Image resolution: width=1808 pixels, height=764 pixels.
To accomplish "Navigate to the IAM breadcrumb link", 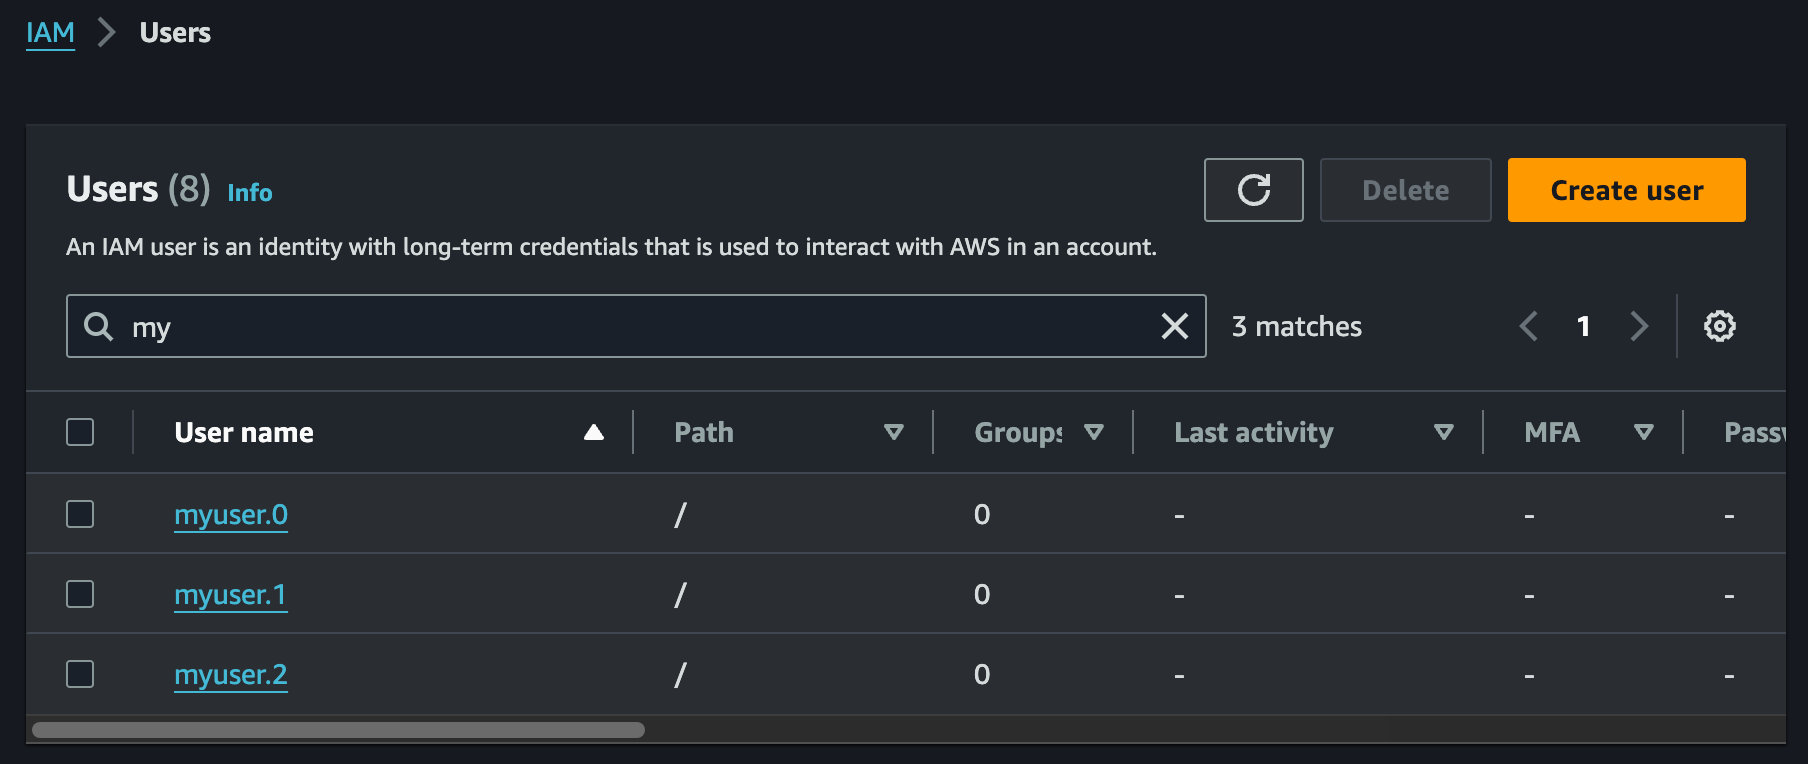I will (x=50, y=33).
